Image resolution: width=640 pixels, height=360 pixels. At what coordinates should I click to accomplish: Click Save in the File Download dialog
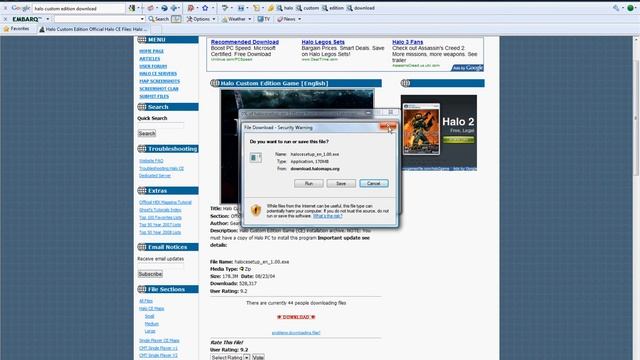(341, 184)
